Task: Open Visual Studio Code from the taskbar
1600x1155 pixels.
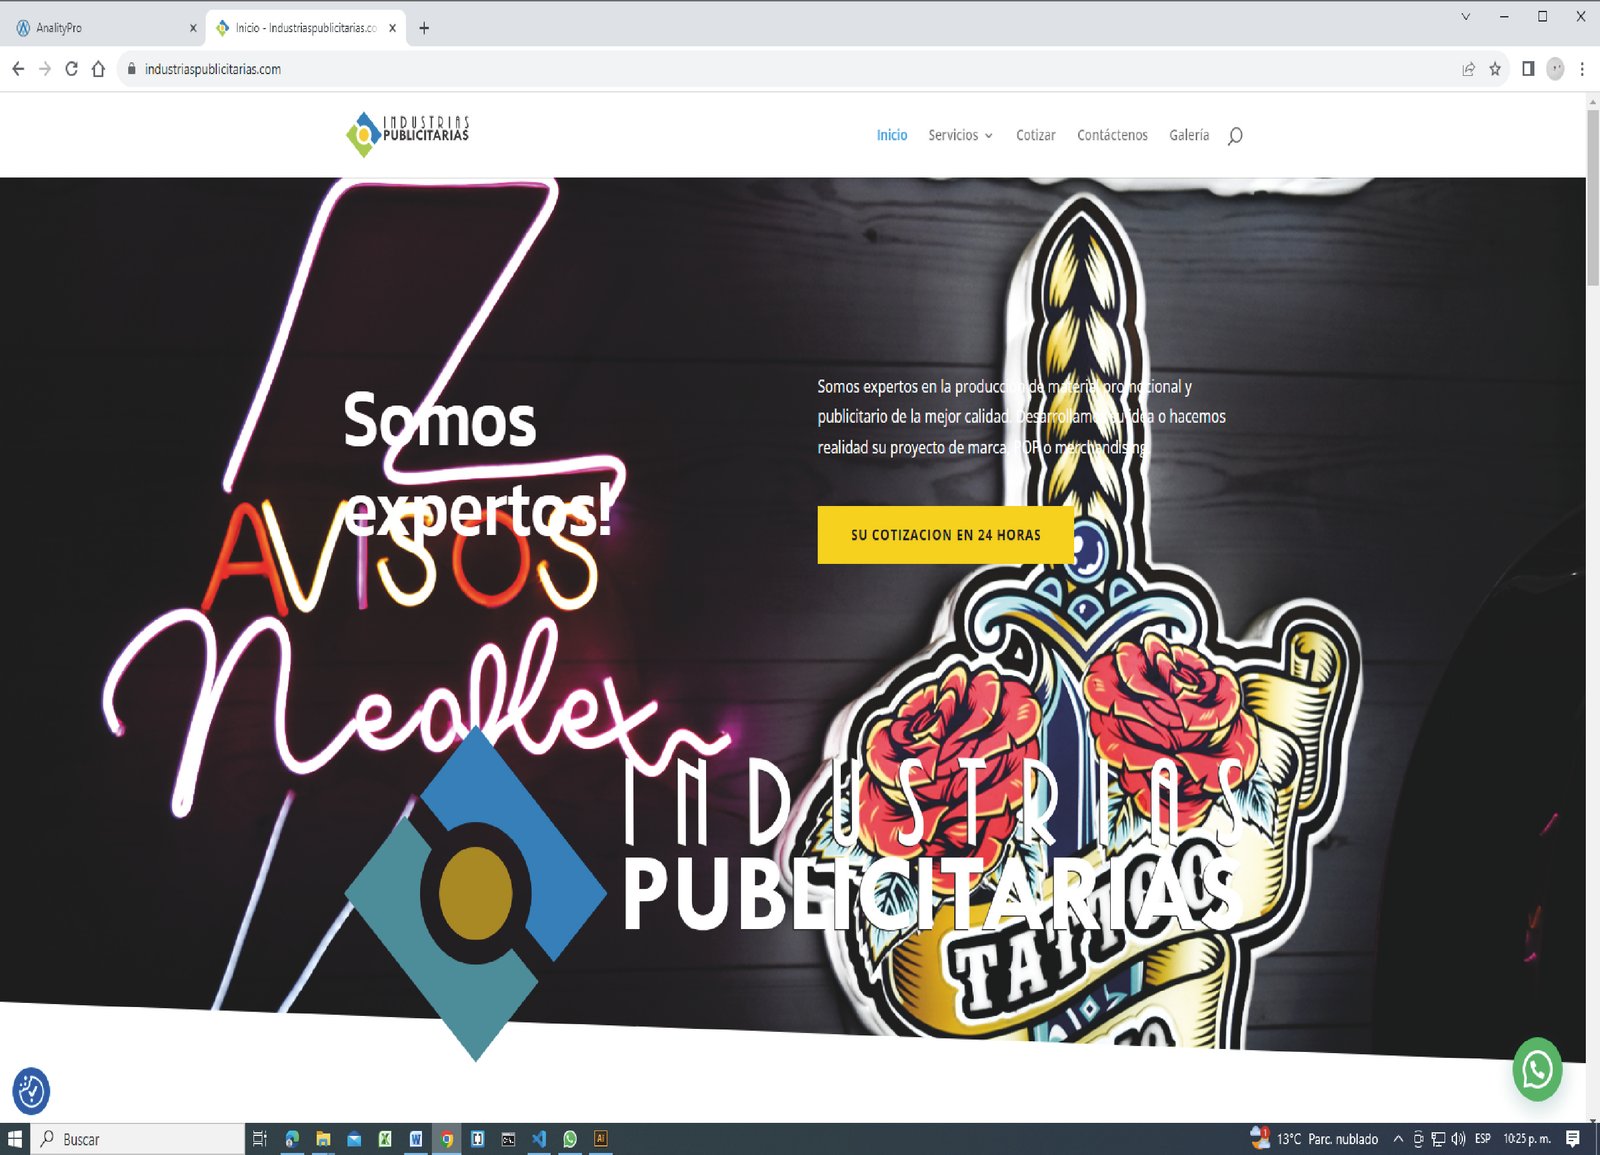Action: coord(540,1138)
